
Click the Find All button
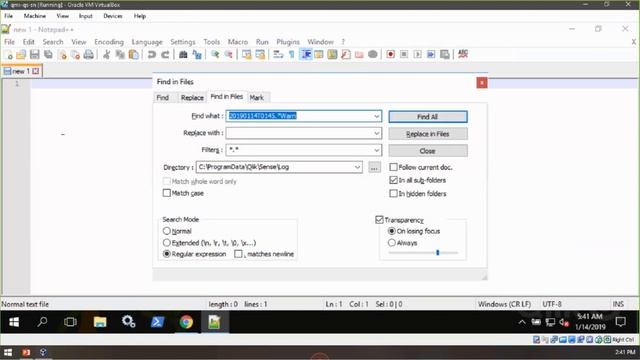(x=428, y=117)
